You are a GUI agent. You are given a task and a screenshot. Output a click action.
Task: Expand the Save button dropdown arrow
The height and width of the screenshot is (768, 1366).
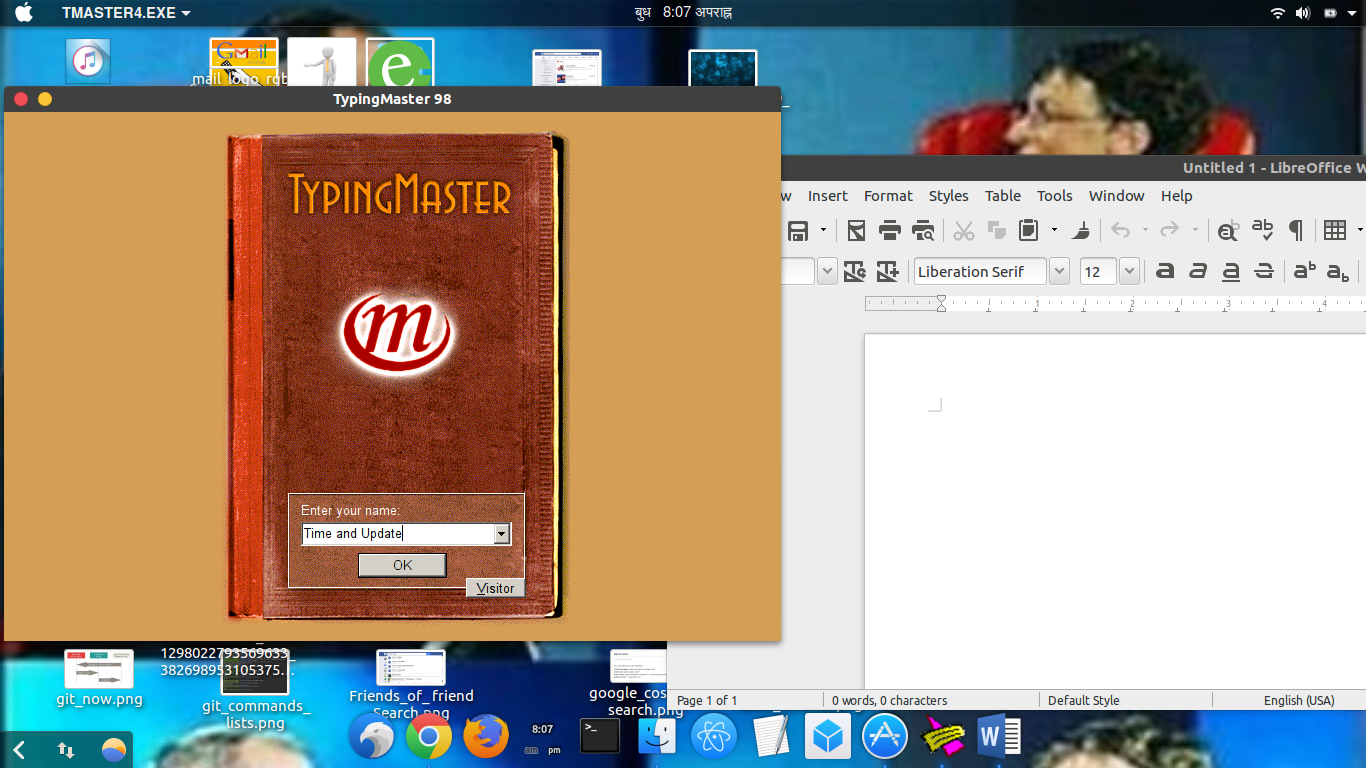pyautogui.click(x=823, y=231)
